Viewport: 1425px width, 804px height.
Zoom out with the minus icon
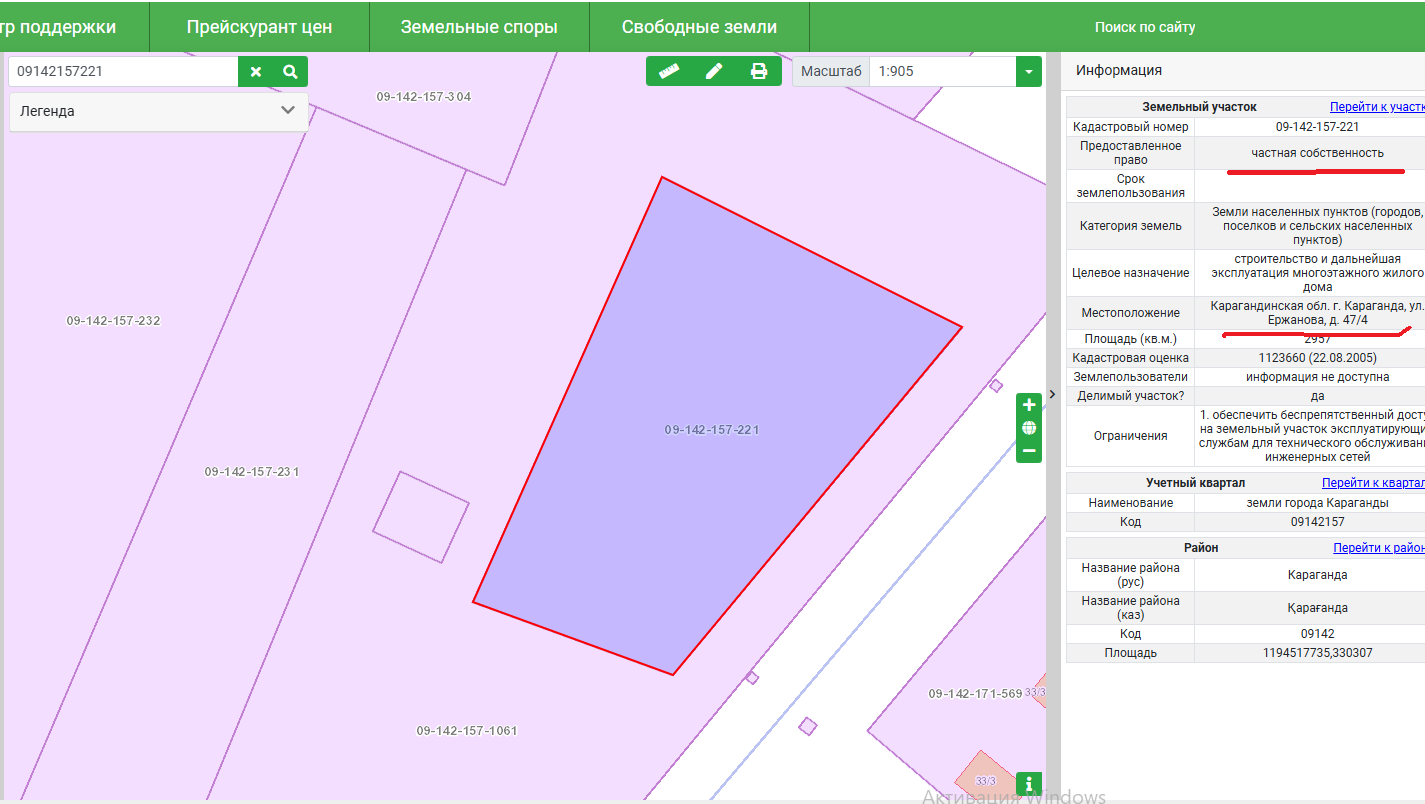click(x=1029, y=451)
